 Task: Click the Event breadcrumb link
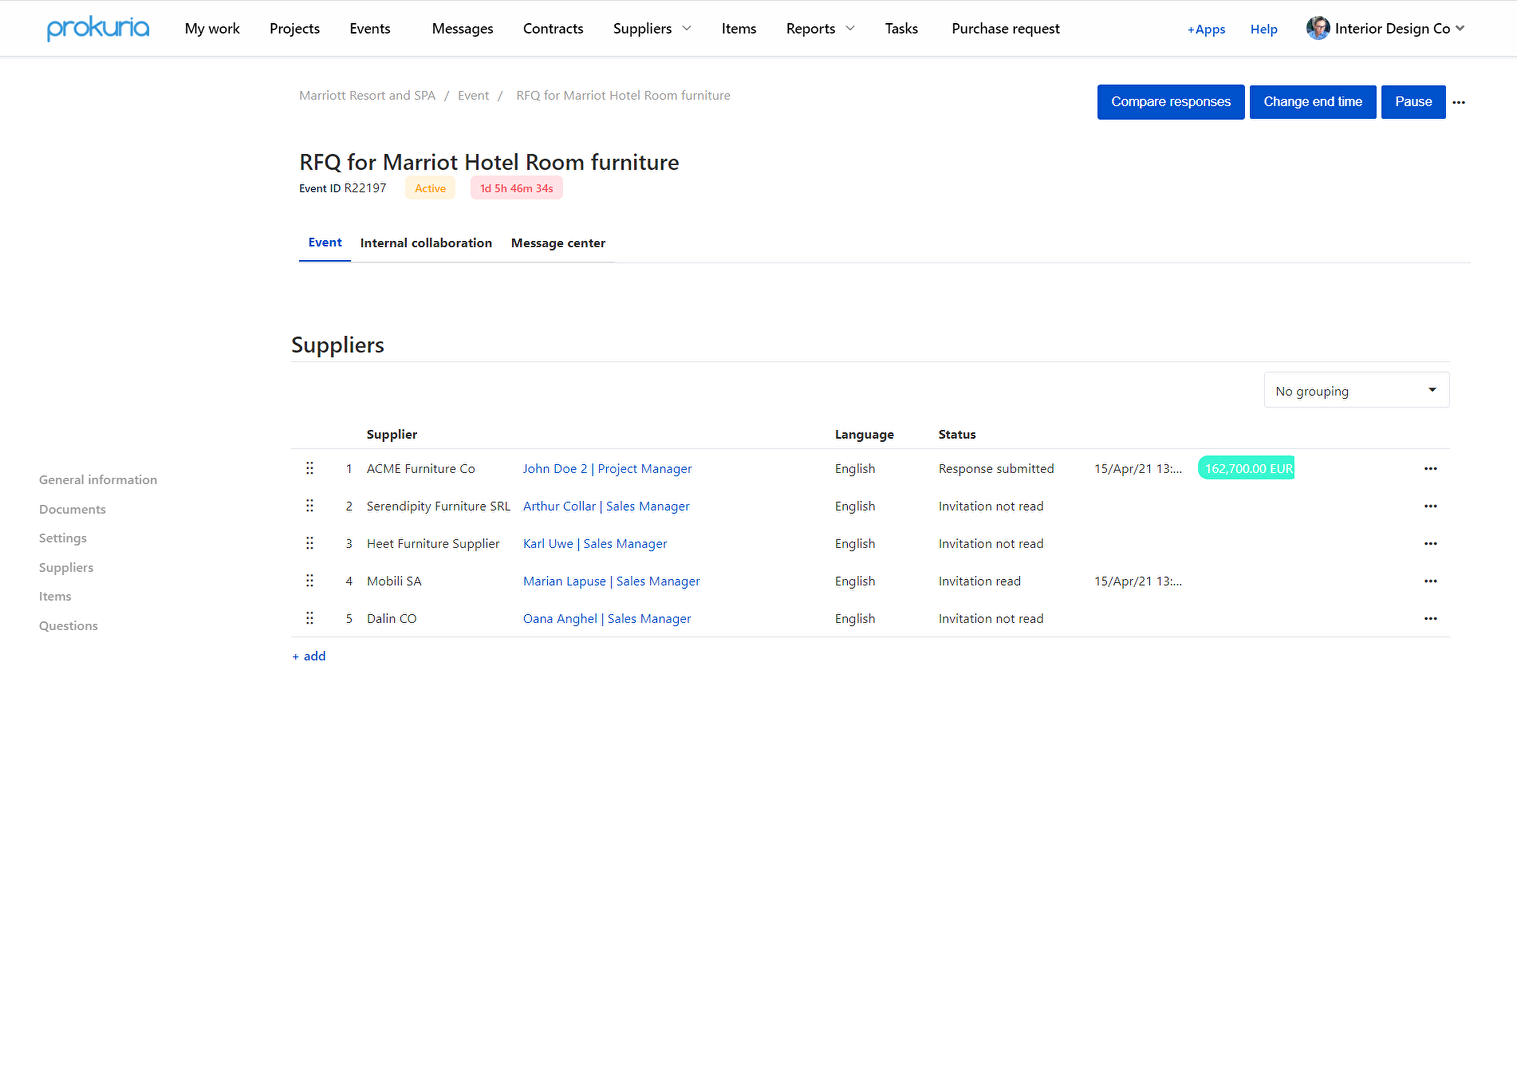[x=473, y=96]
